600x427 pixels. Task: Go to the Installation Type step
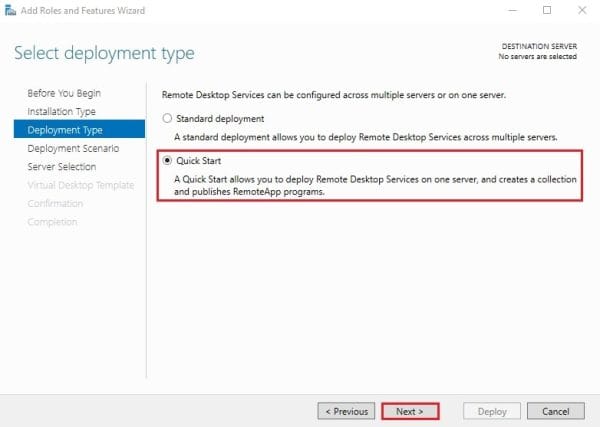pyautogui.click(x=61, y=111)
